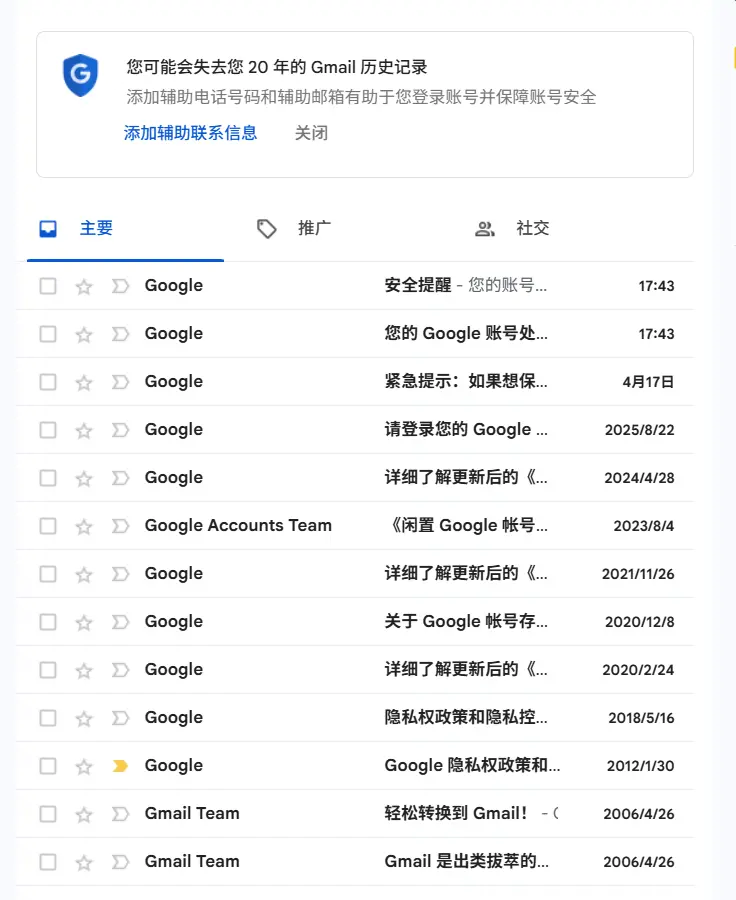Open Gmail 是出类拔萃的 email
The image size is (736, 900).
click(466, 861)
